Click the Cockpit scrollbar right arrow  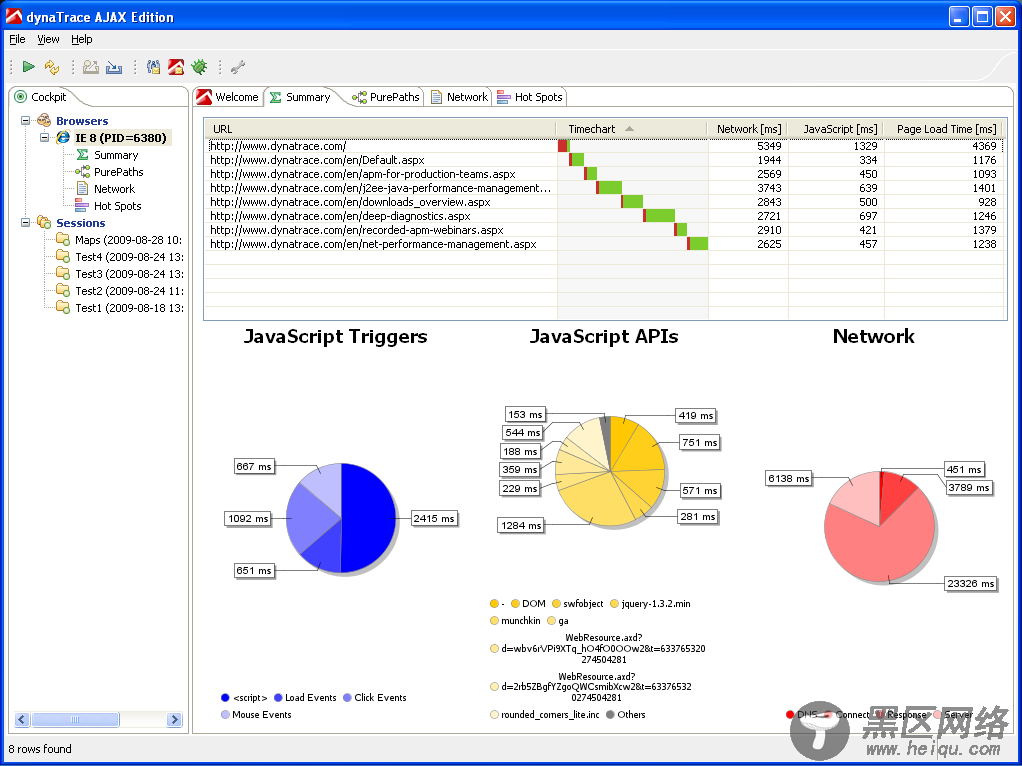click(174, 720)
